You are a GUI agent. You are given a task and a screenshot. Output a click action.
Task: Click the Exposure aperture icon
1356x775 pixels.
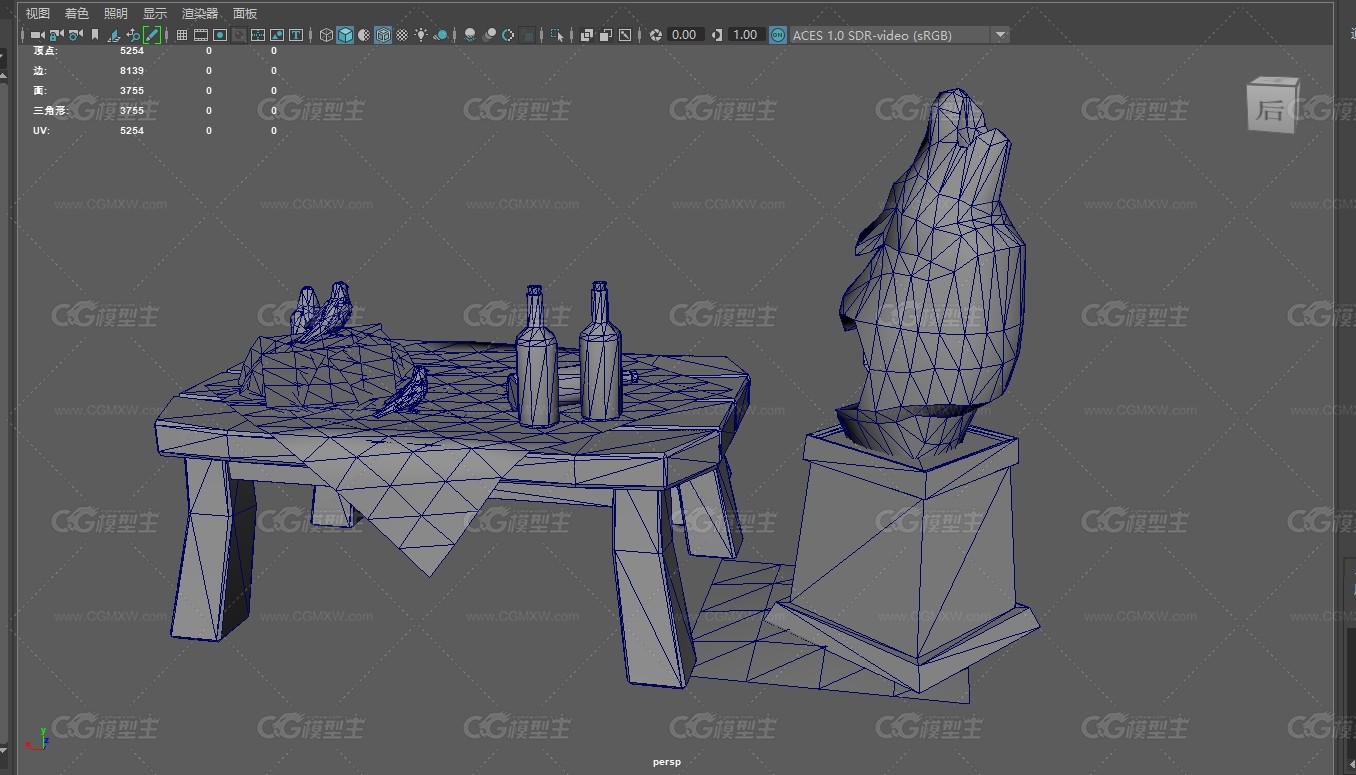[x=655, y=35]
